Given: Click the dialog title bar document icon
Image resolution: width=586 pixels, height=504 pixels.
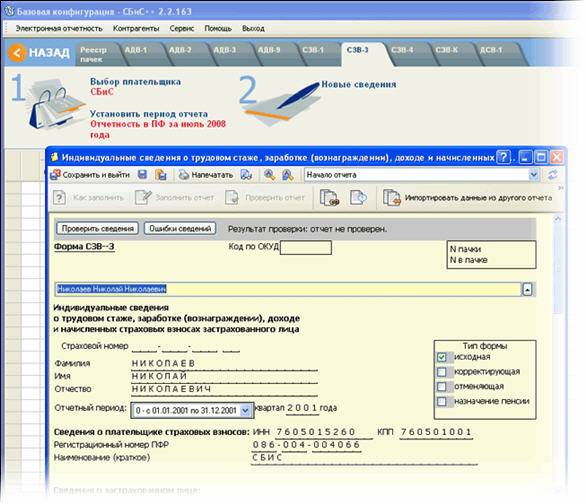Looking at the screenshot, I should (x=55, y=157).
